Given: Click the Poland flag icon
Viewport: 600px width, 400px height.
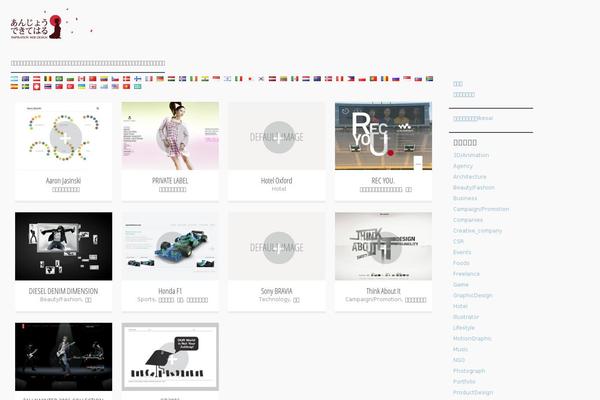Looking at the screenshot, I should pos(362,79).
